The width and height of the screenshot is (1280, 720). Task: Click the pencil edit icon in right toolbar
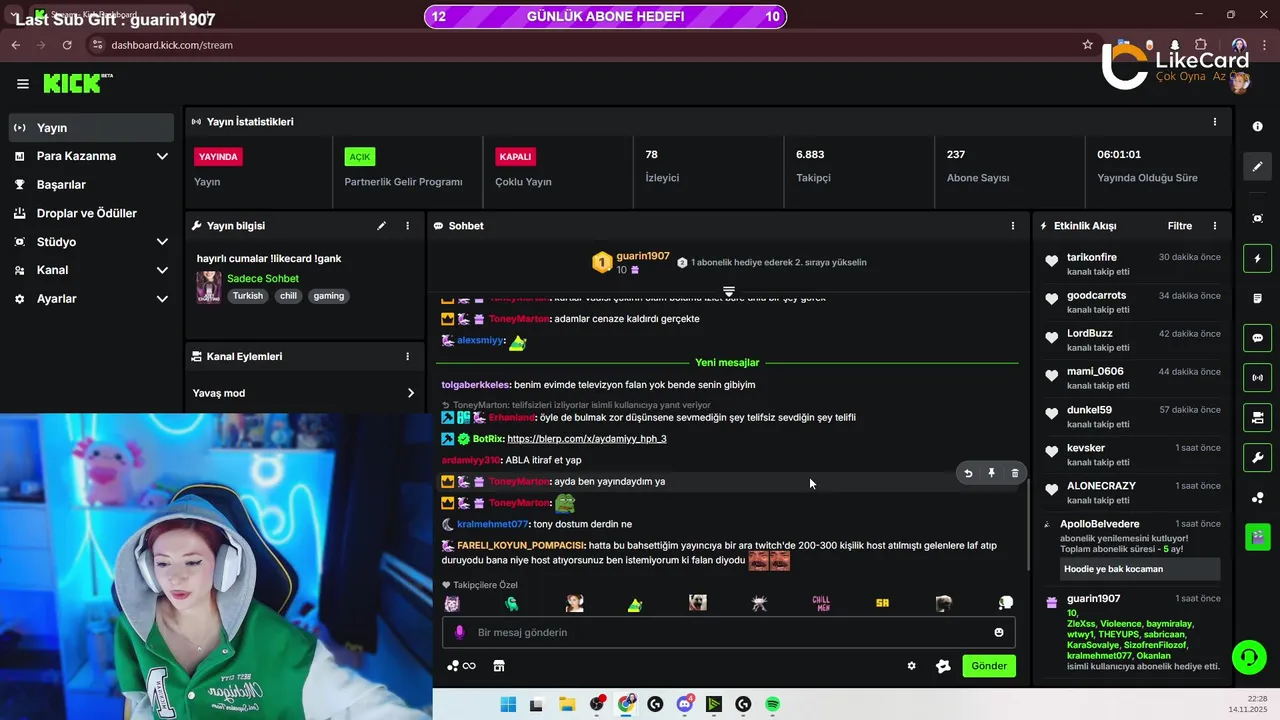(x=1257, y=166)
